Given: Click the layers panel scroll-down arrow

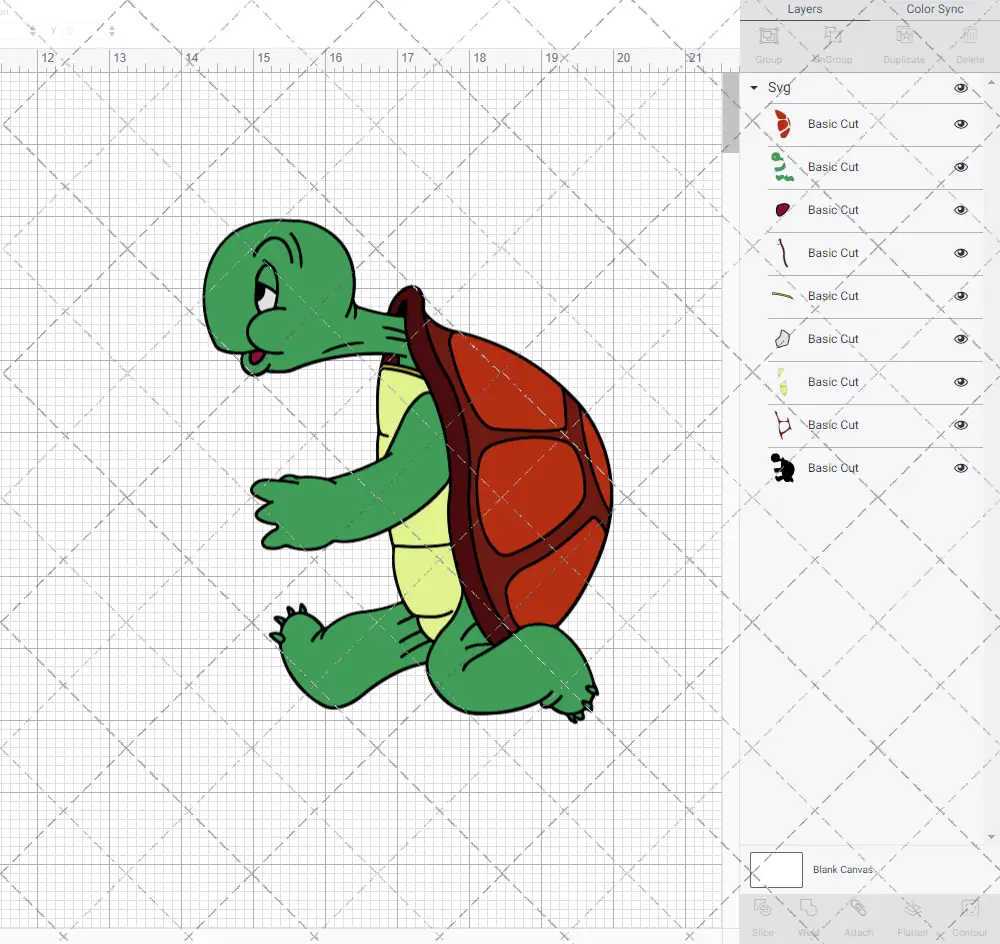Looking at the screenshot, I should tap(990, 837).
